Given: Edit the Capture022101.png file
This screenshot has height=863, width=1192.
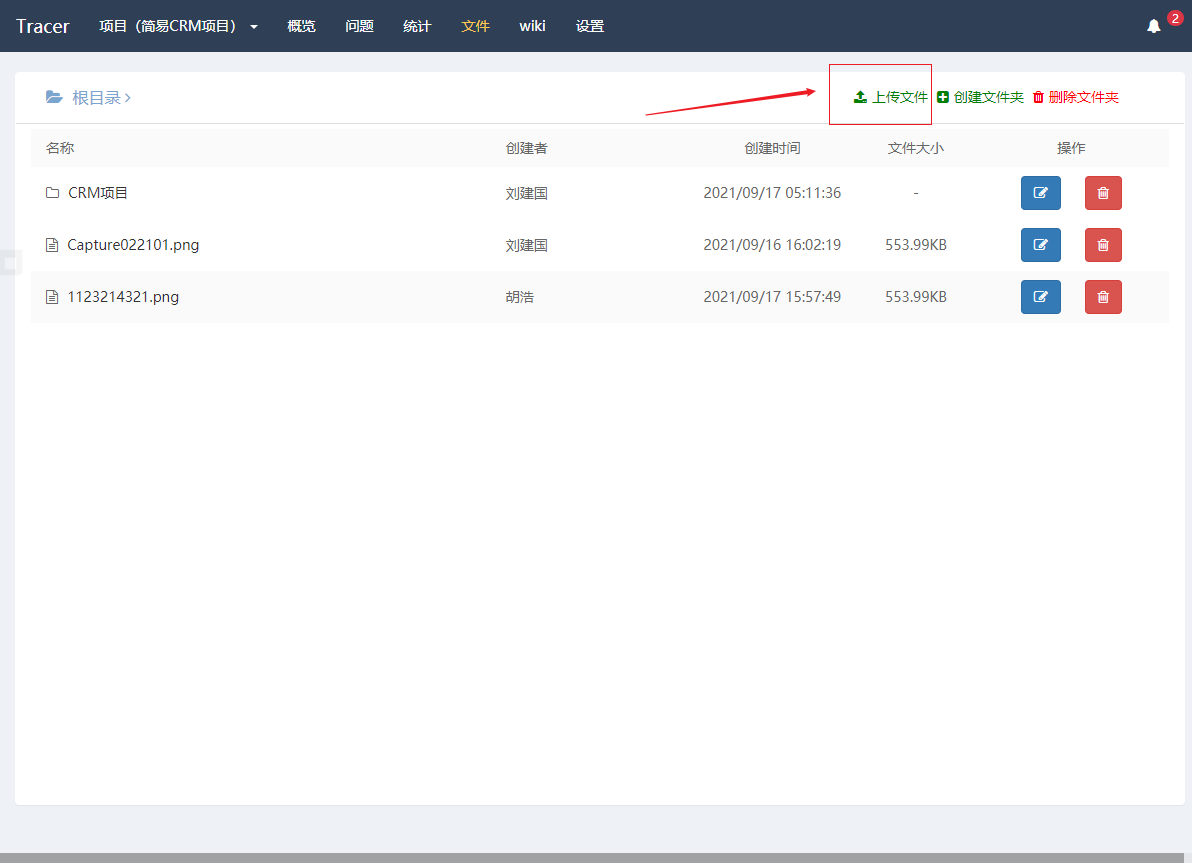Looking at the screenshot, I should (x=1040, y=245).
